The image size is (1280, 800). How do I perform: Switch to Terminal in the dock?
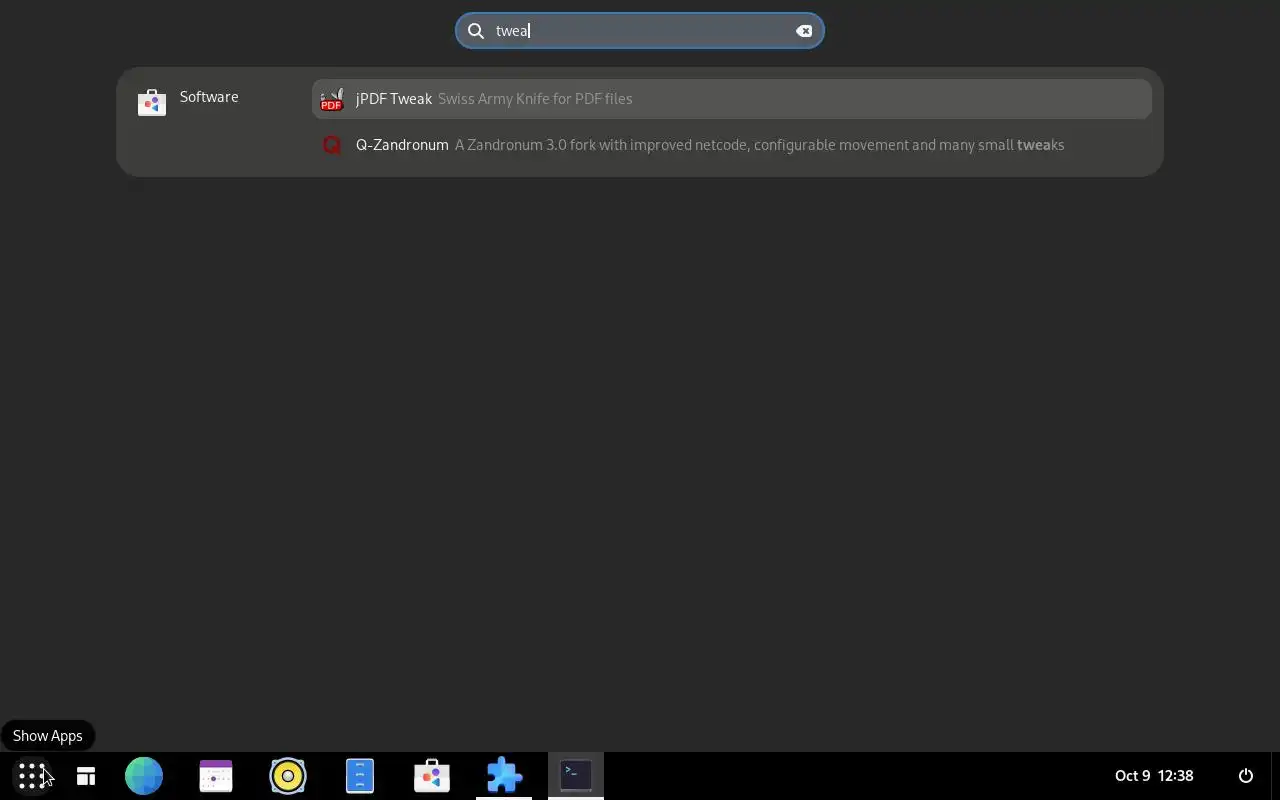[576, 776]
